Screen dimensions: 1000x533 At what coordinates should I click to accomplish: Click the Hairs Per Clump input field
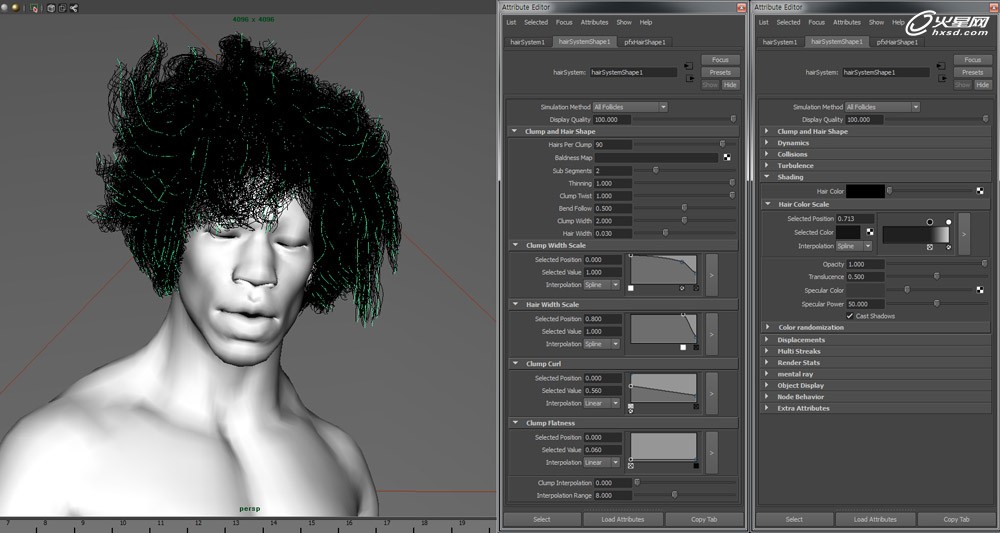(612, 145)
